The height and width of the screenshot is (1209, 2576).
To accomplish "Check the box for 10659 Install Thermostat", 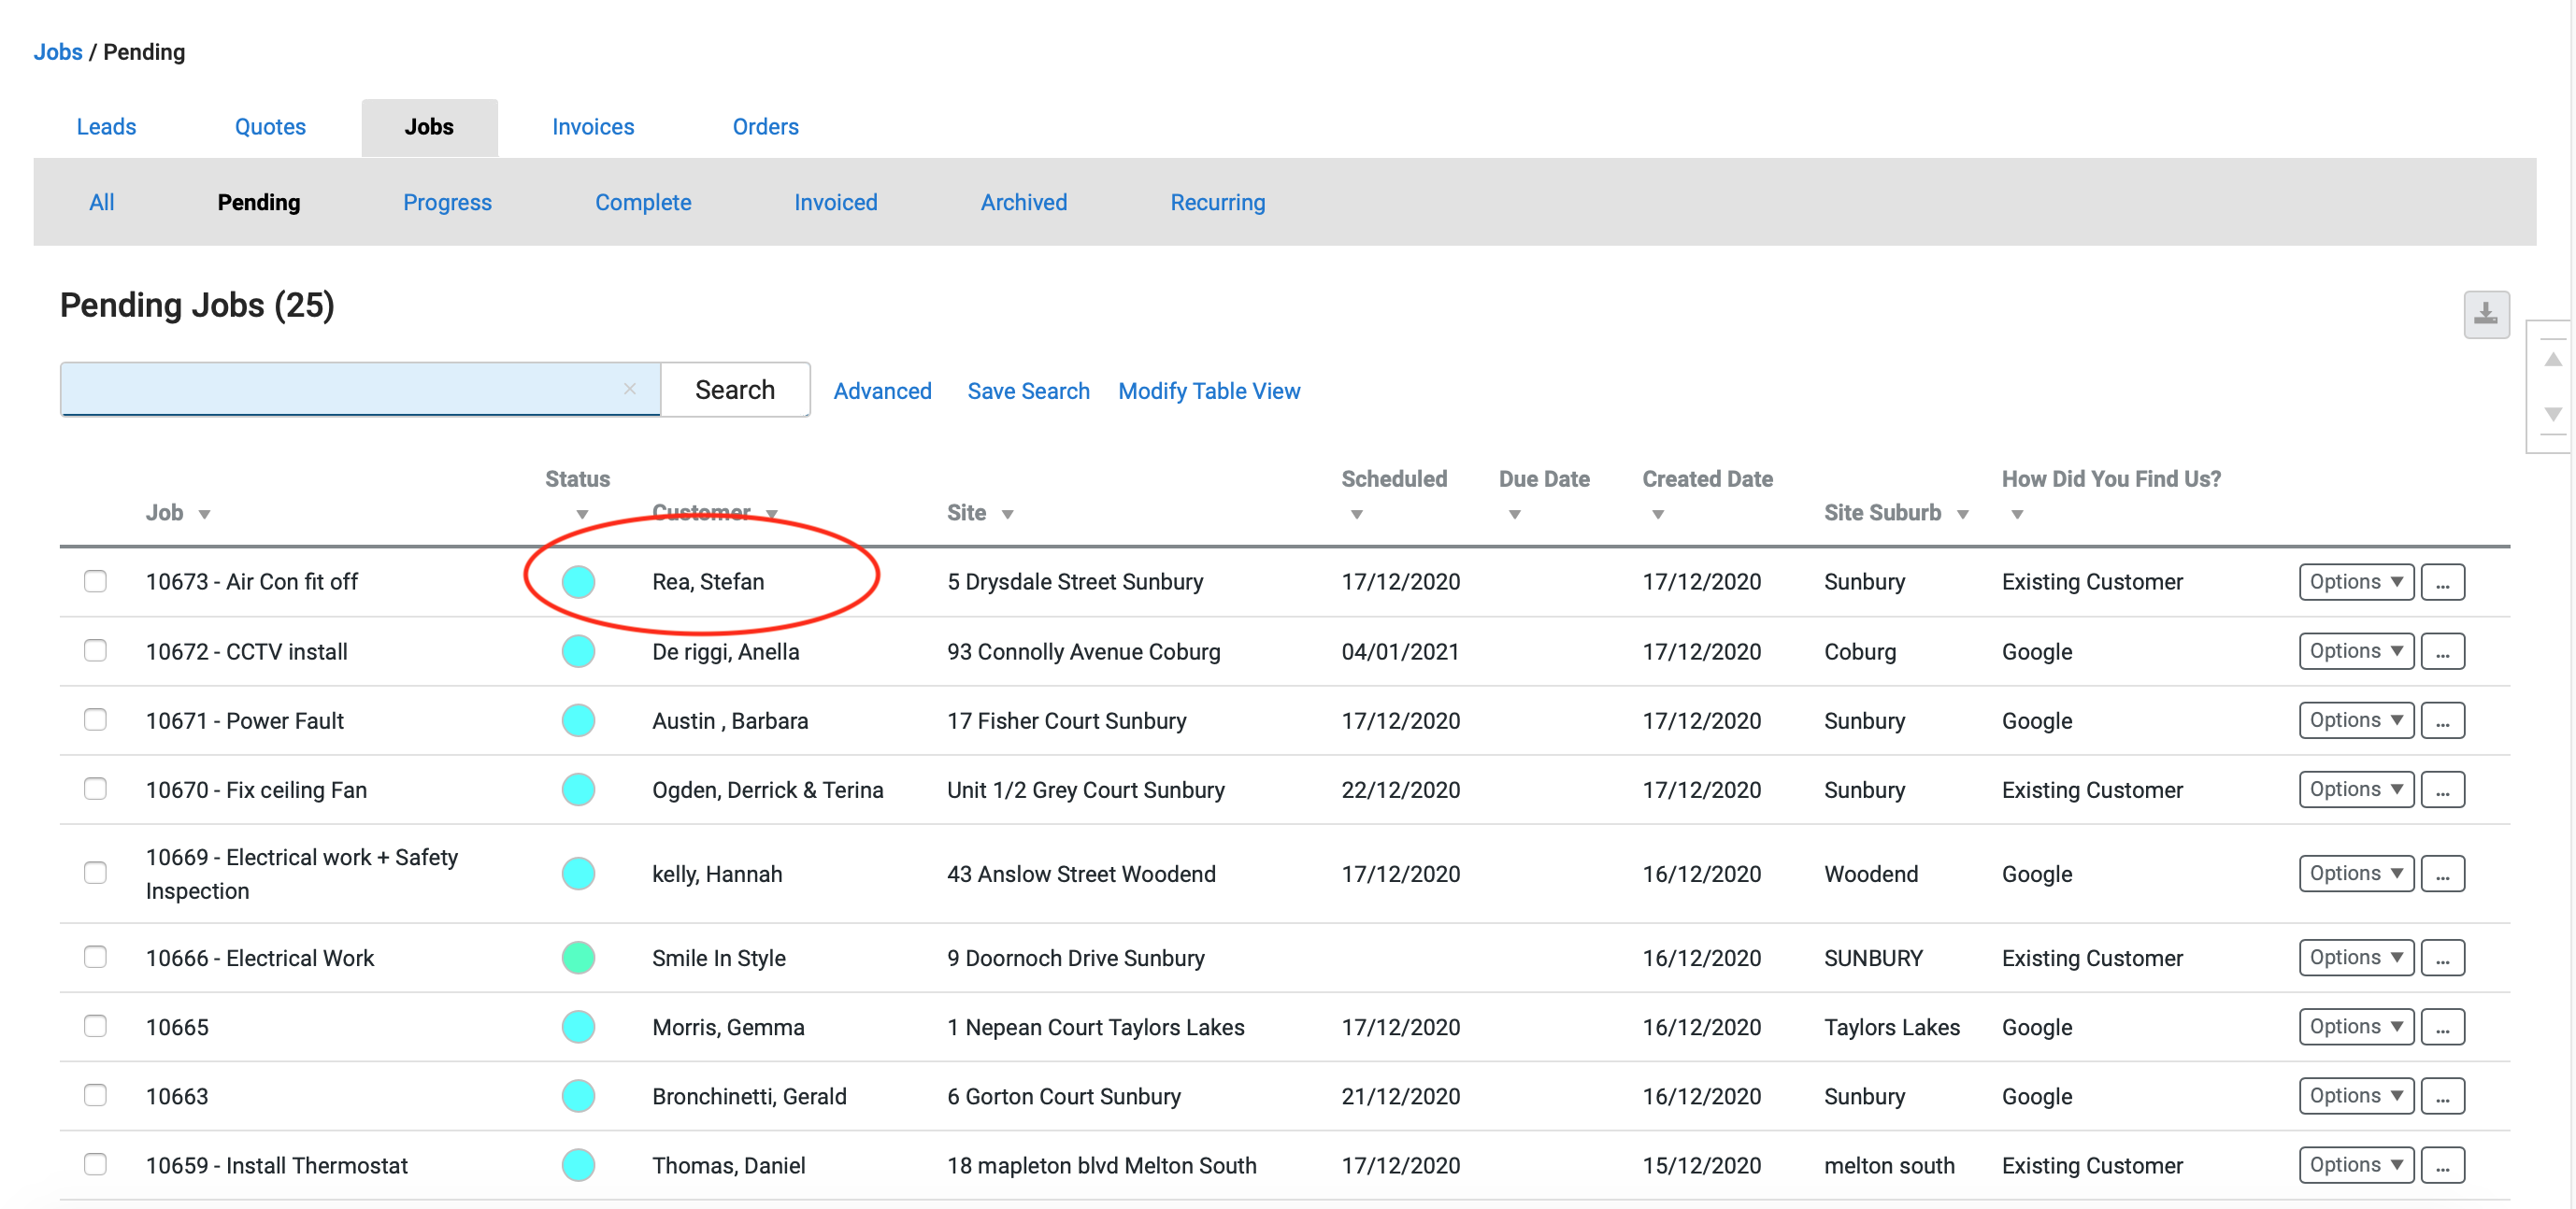I will pos(95,1164).
